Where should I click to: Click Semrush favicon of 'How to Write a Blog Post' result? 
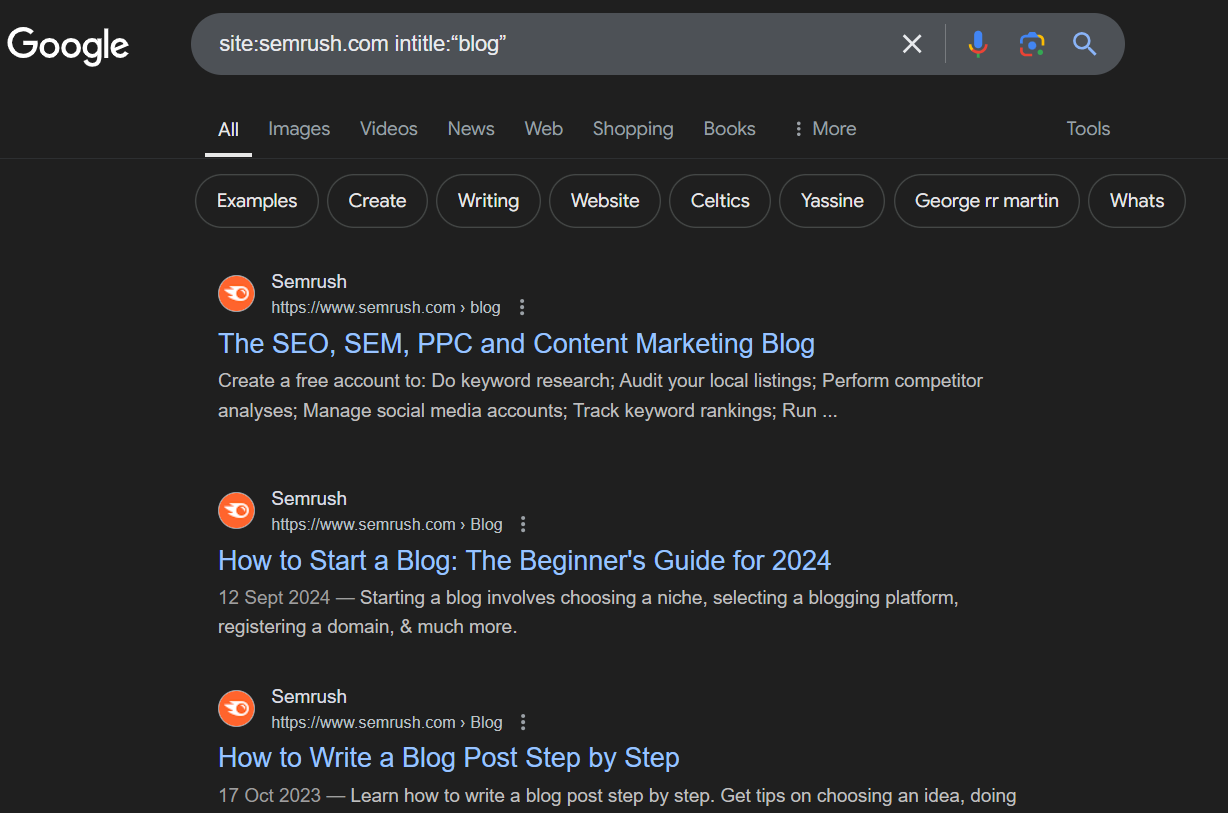(237, 709)
